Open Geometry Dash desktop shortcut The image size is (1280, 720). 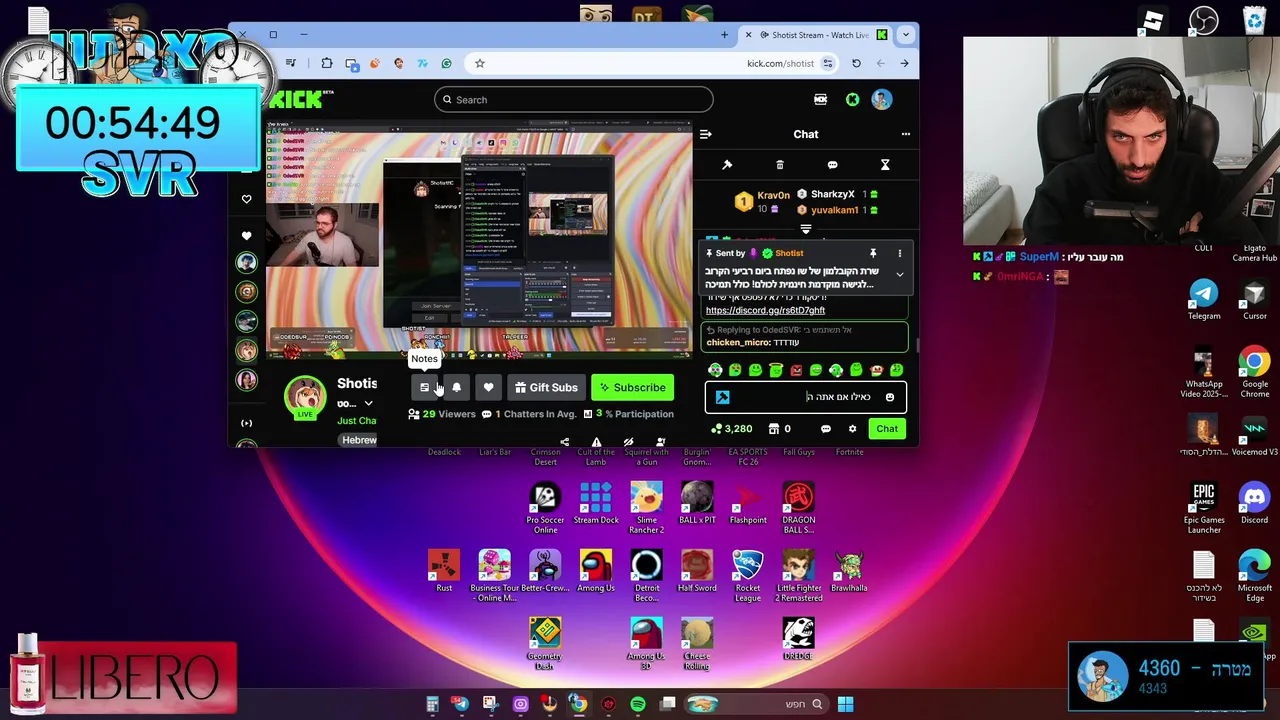pos(545,644)
